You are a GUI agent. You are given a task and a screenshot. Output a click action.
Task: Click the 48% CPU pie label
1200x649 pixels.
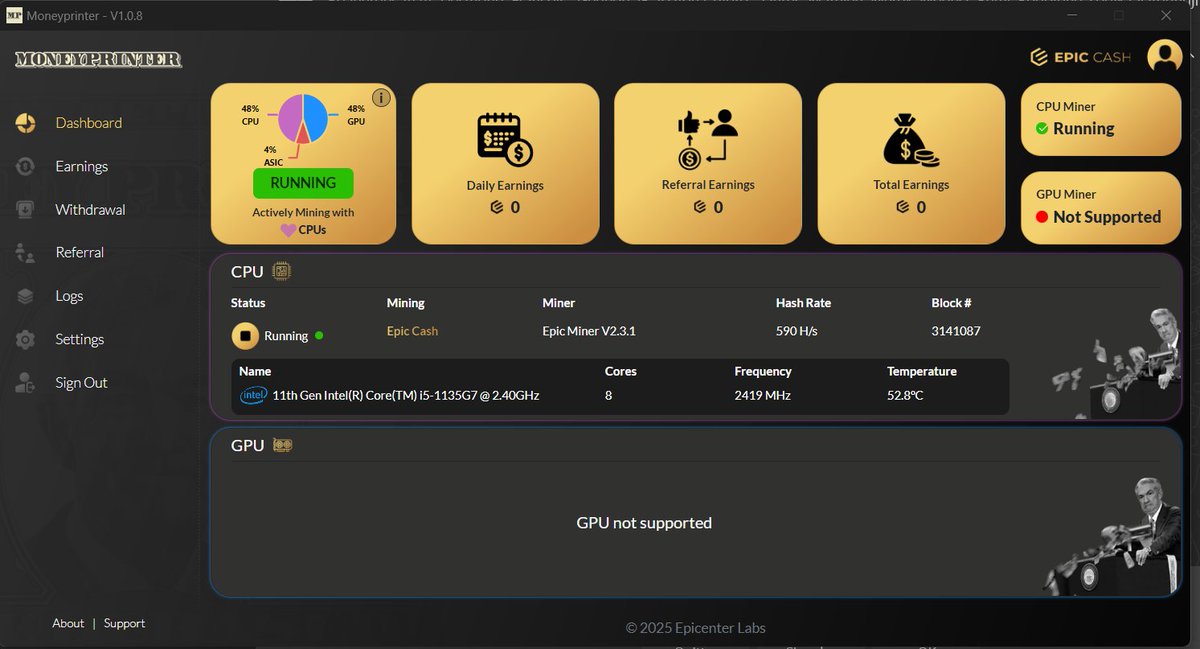pyautogui.click(x=250, y=114)
